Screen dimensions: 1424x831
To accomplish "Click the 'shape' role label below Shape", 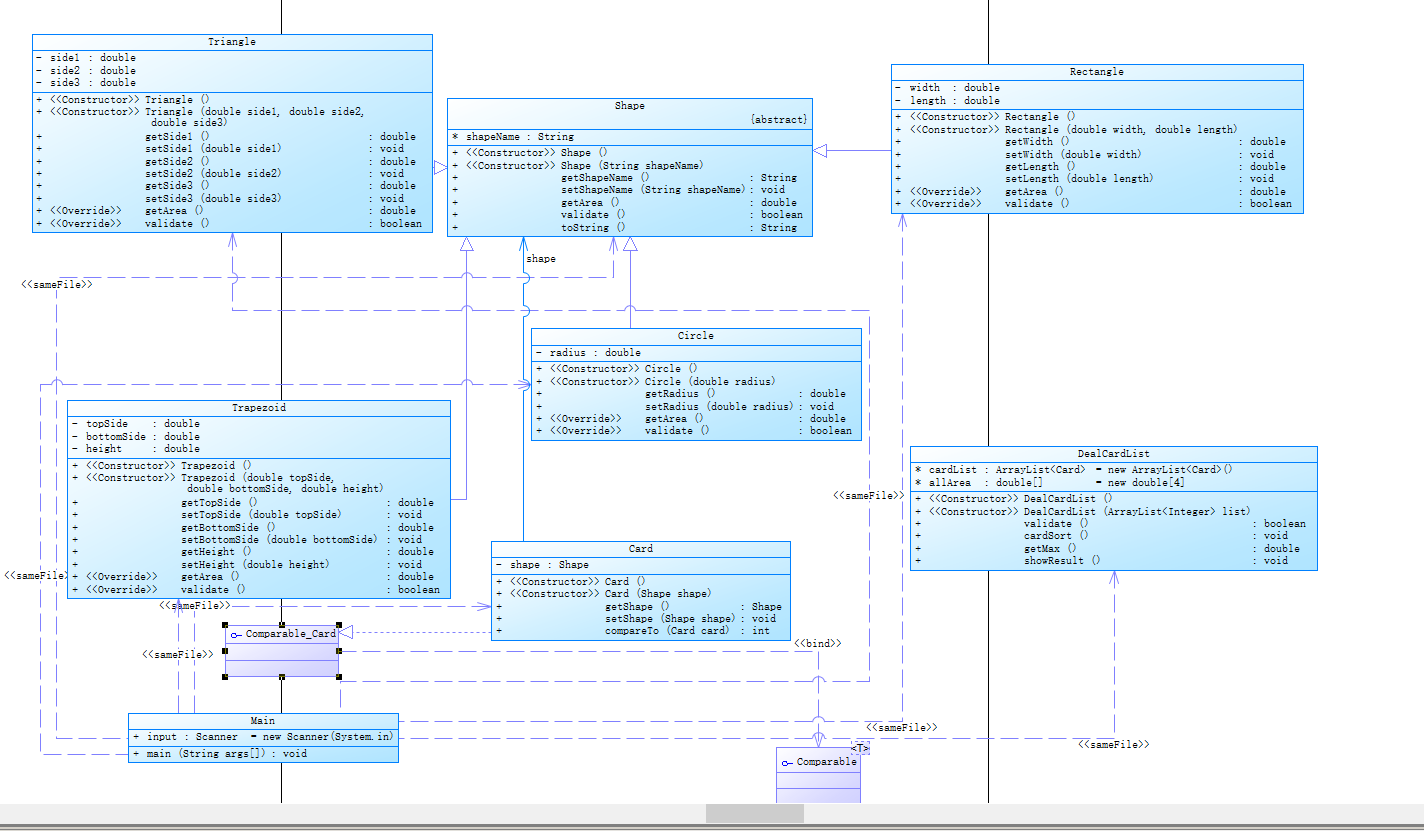I will tap(541, 259).
